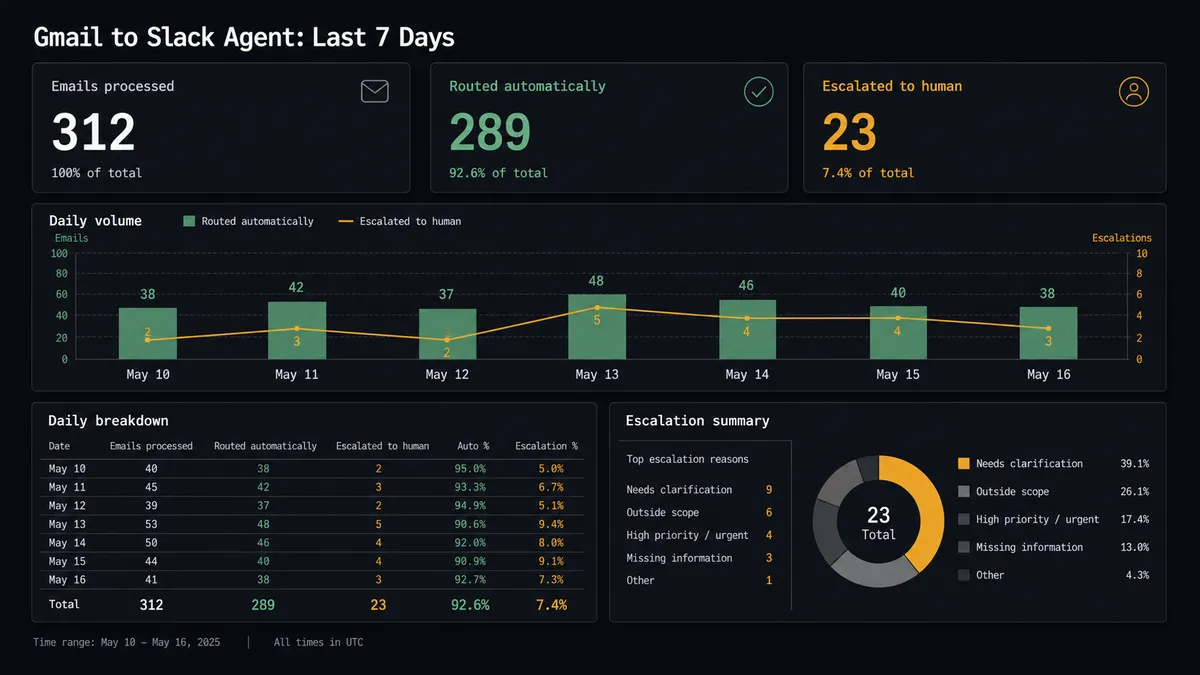Click the '95.0%' auto percentage cell
The image size is (1200, 675).
click(x=469, y=469)
